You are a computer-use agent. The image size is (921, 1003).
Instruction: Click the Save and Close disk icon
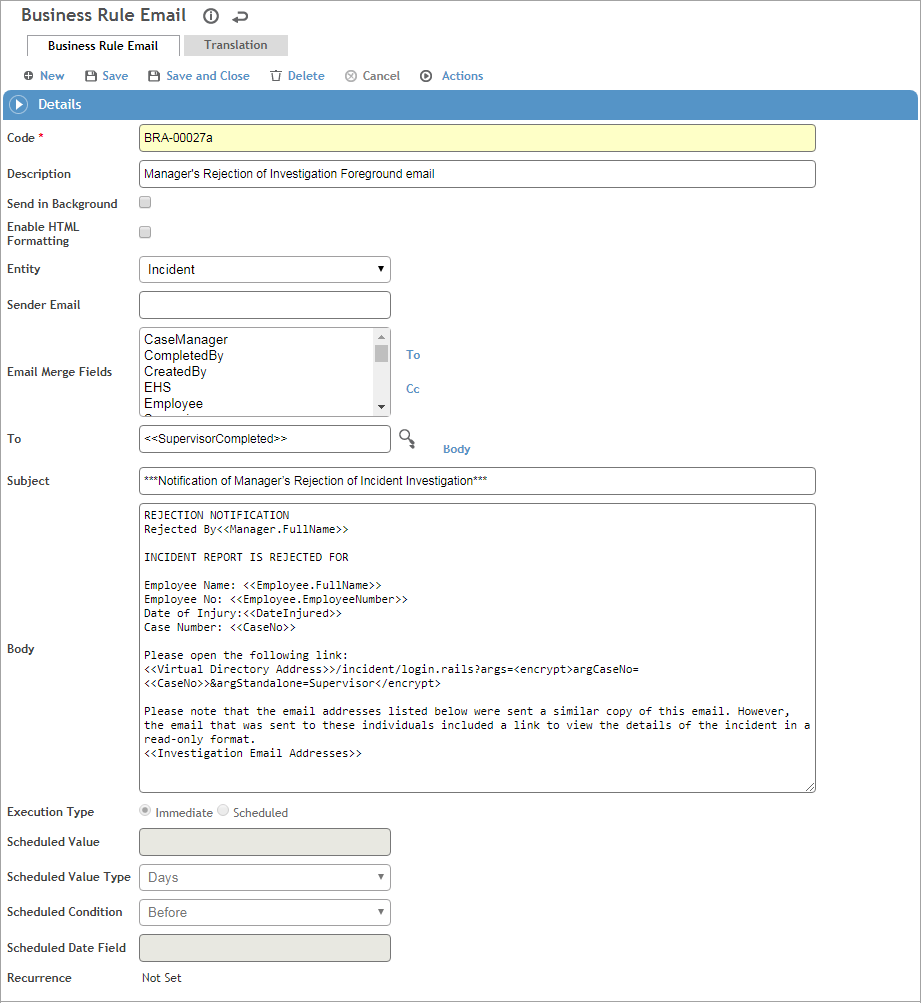coord(154,76)
